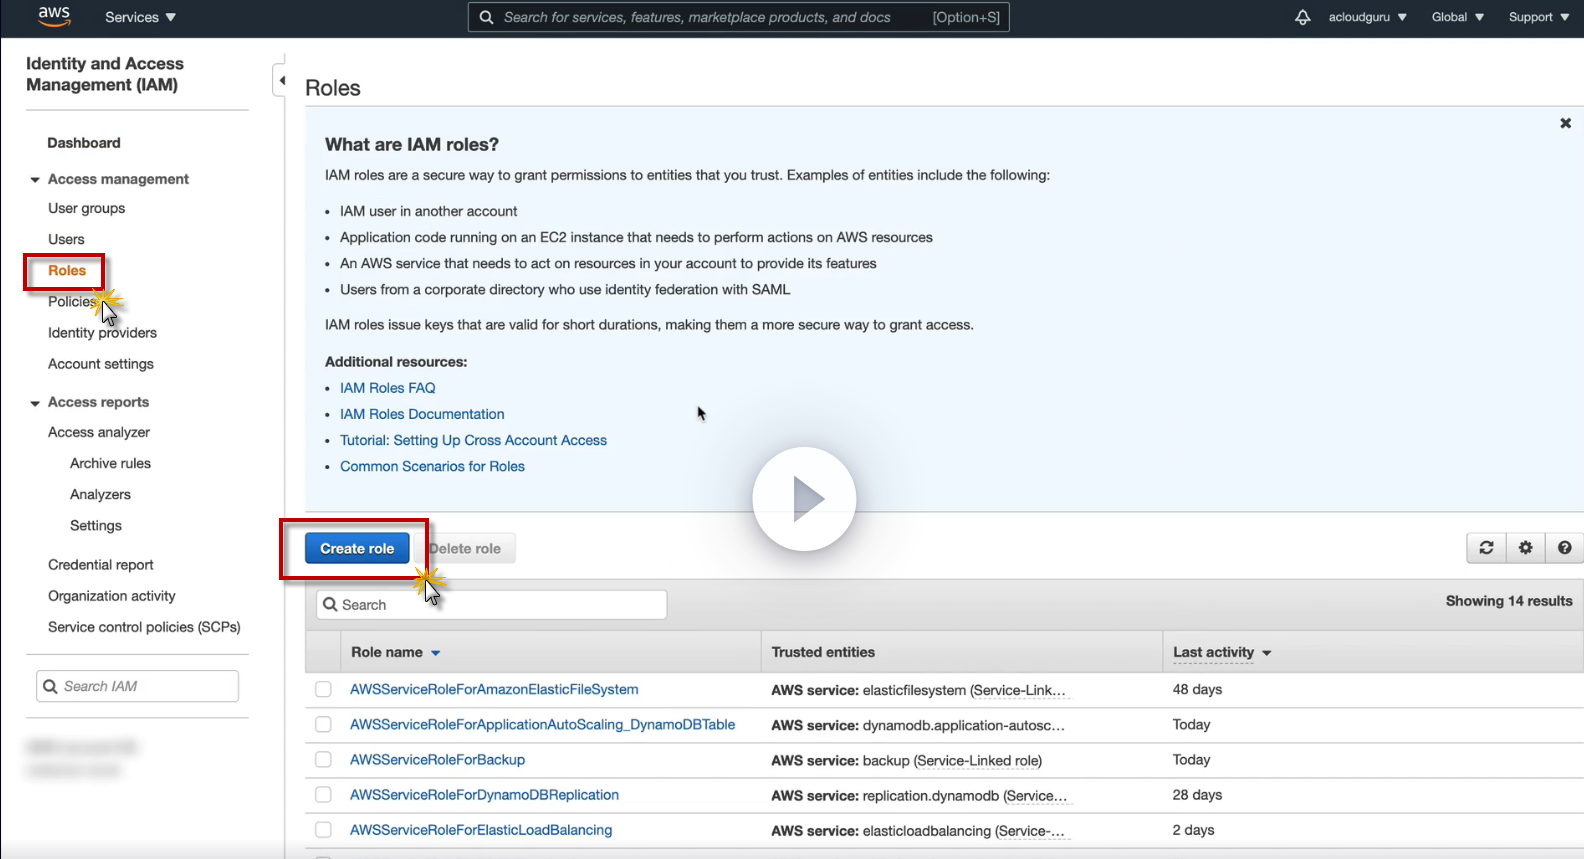The height and width of the screenshot is (859, 1584).
Task: Open the Services dropdown menu
Action: tap(140, 17)
